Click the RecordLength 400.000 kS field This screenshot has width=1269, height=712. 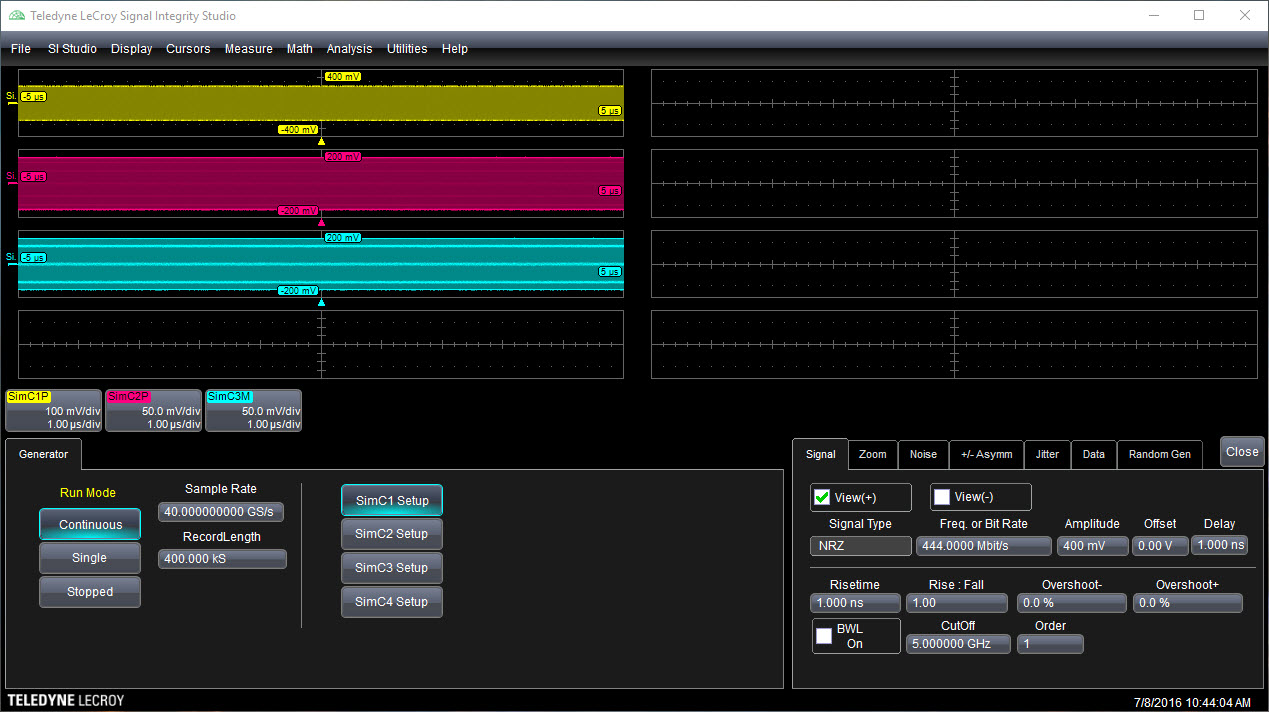click(222, 559)
